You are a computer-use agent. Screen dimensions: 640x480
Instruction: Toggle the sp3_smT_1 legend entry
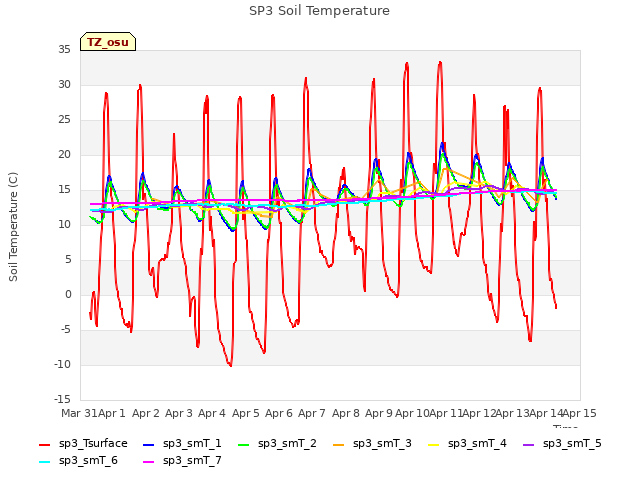coord(182,444)
